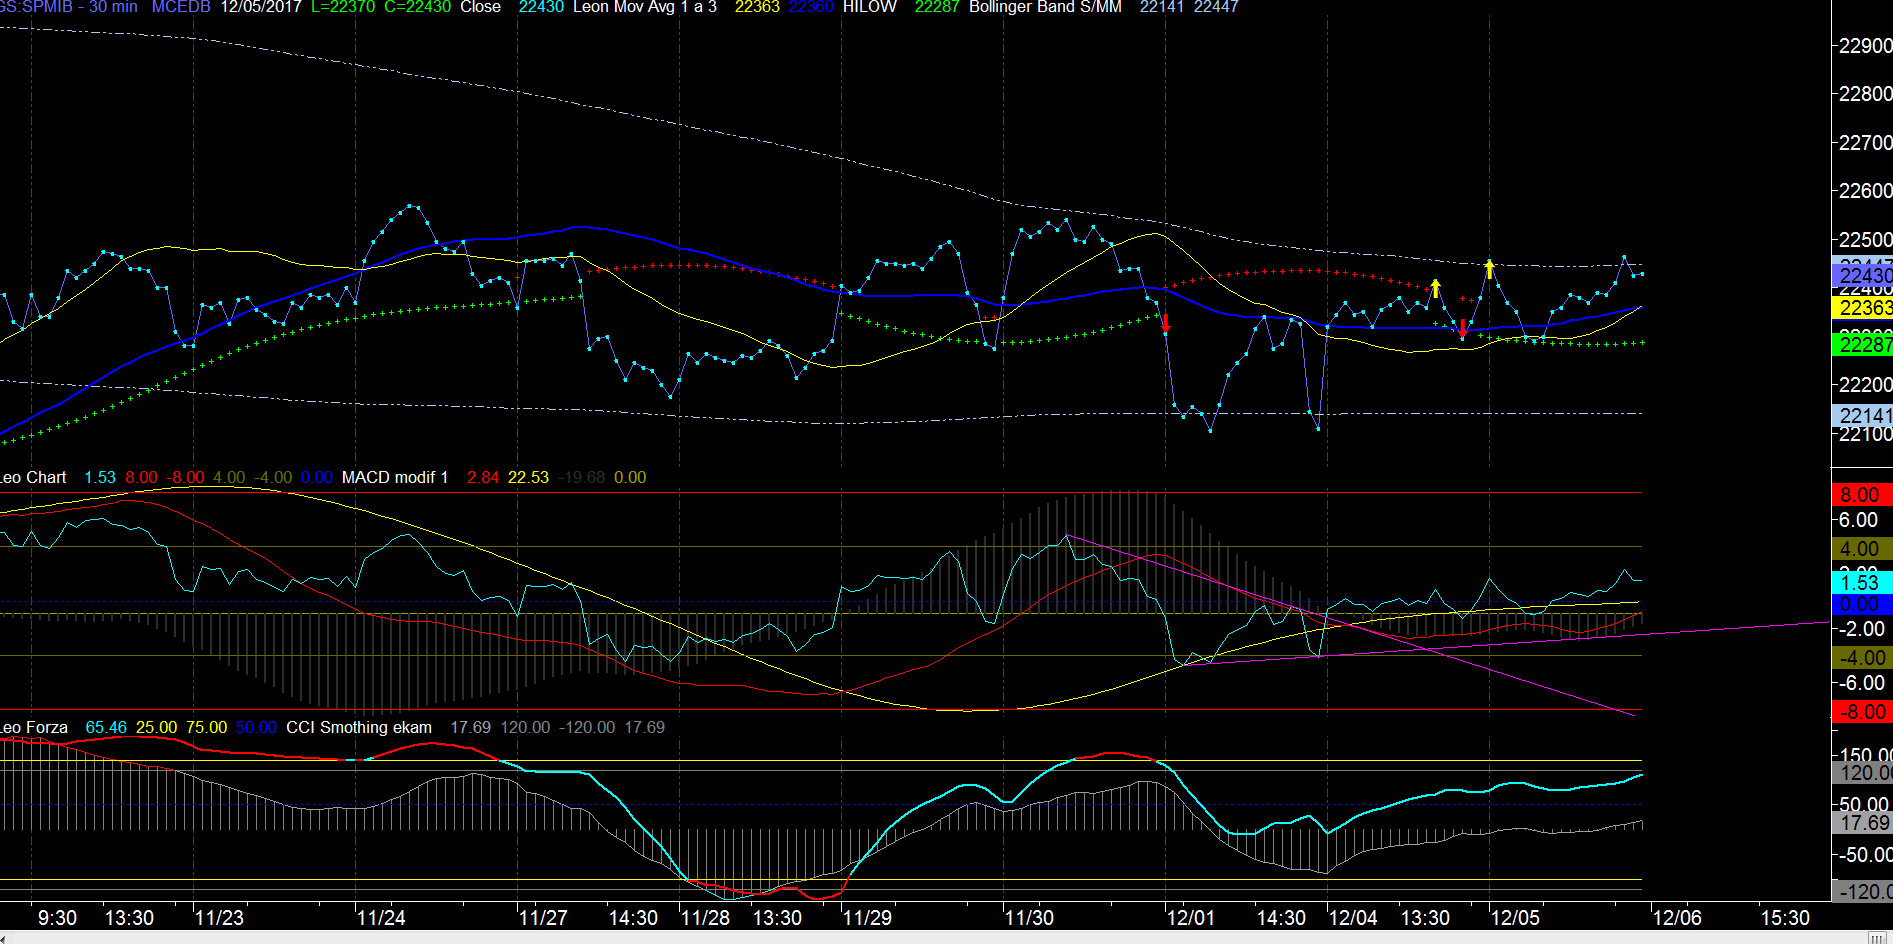
Task: Click the -6.00 MACD axis label
Action: pos(1861,683)
